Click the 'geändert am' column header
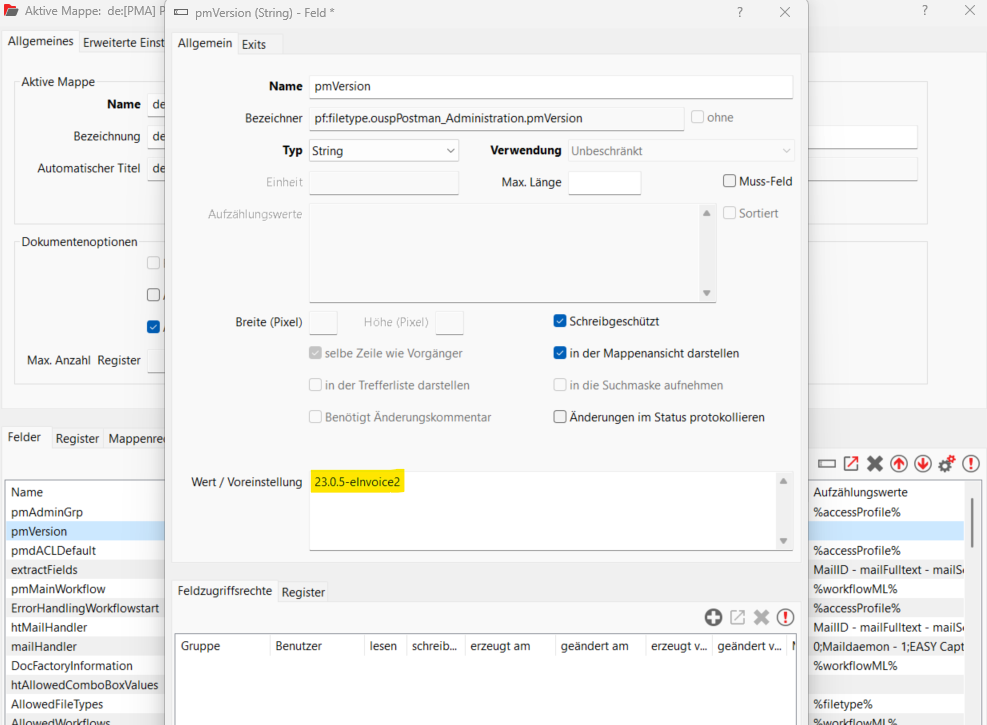 point(601,646)
